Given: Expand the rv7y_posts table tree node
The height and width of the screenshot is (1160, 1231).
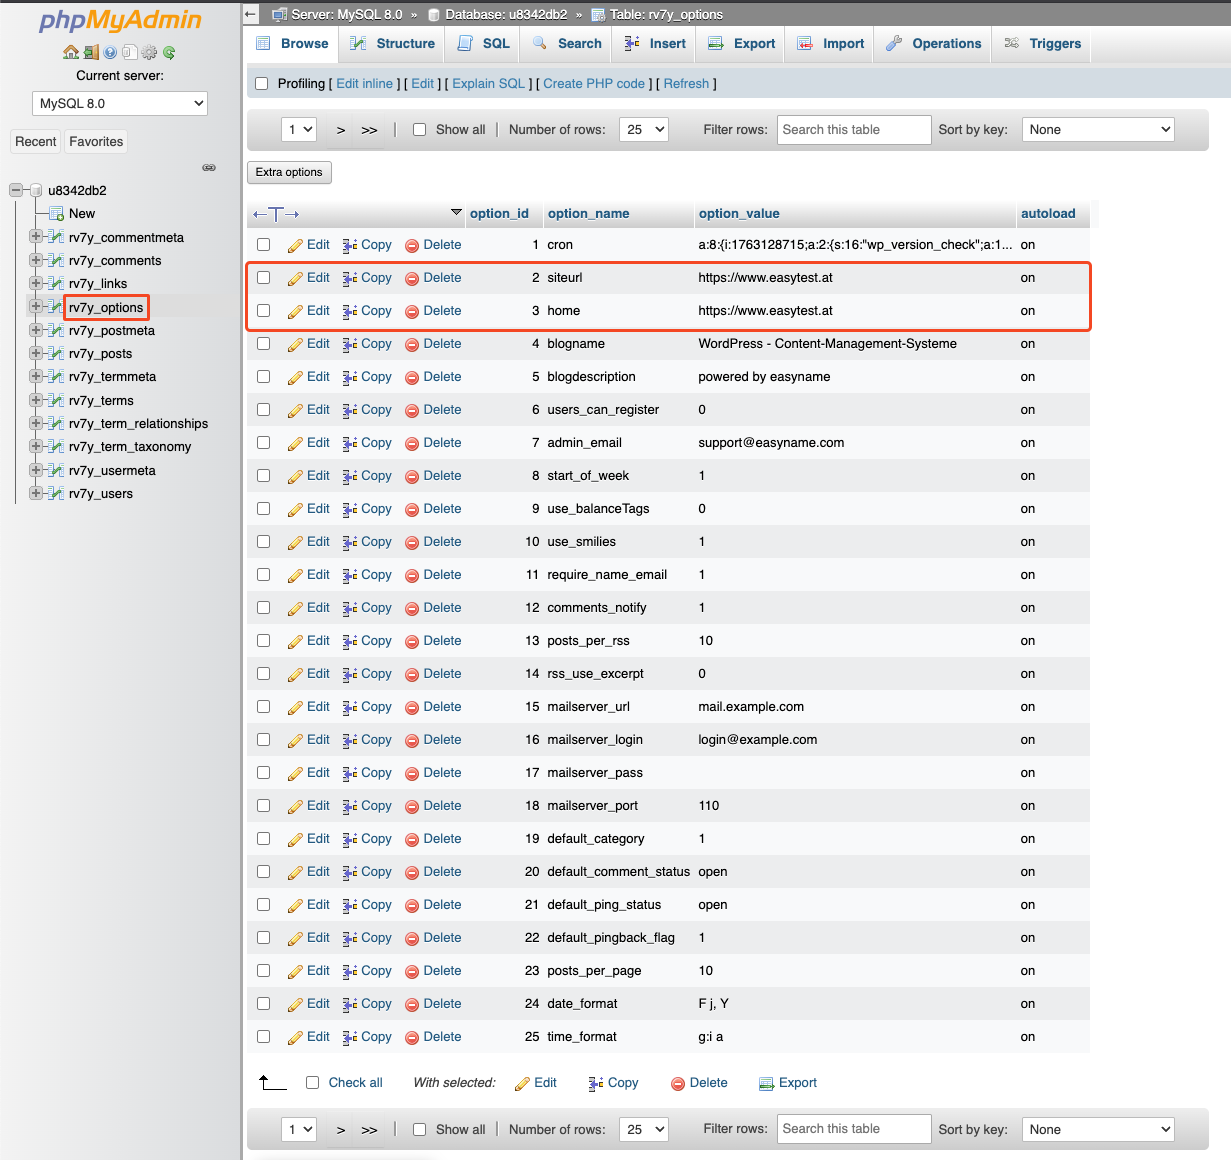Looking at the screenshot, I should click(36, 353).
